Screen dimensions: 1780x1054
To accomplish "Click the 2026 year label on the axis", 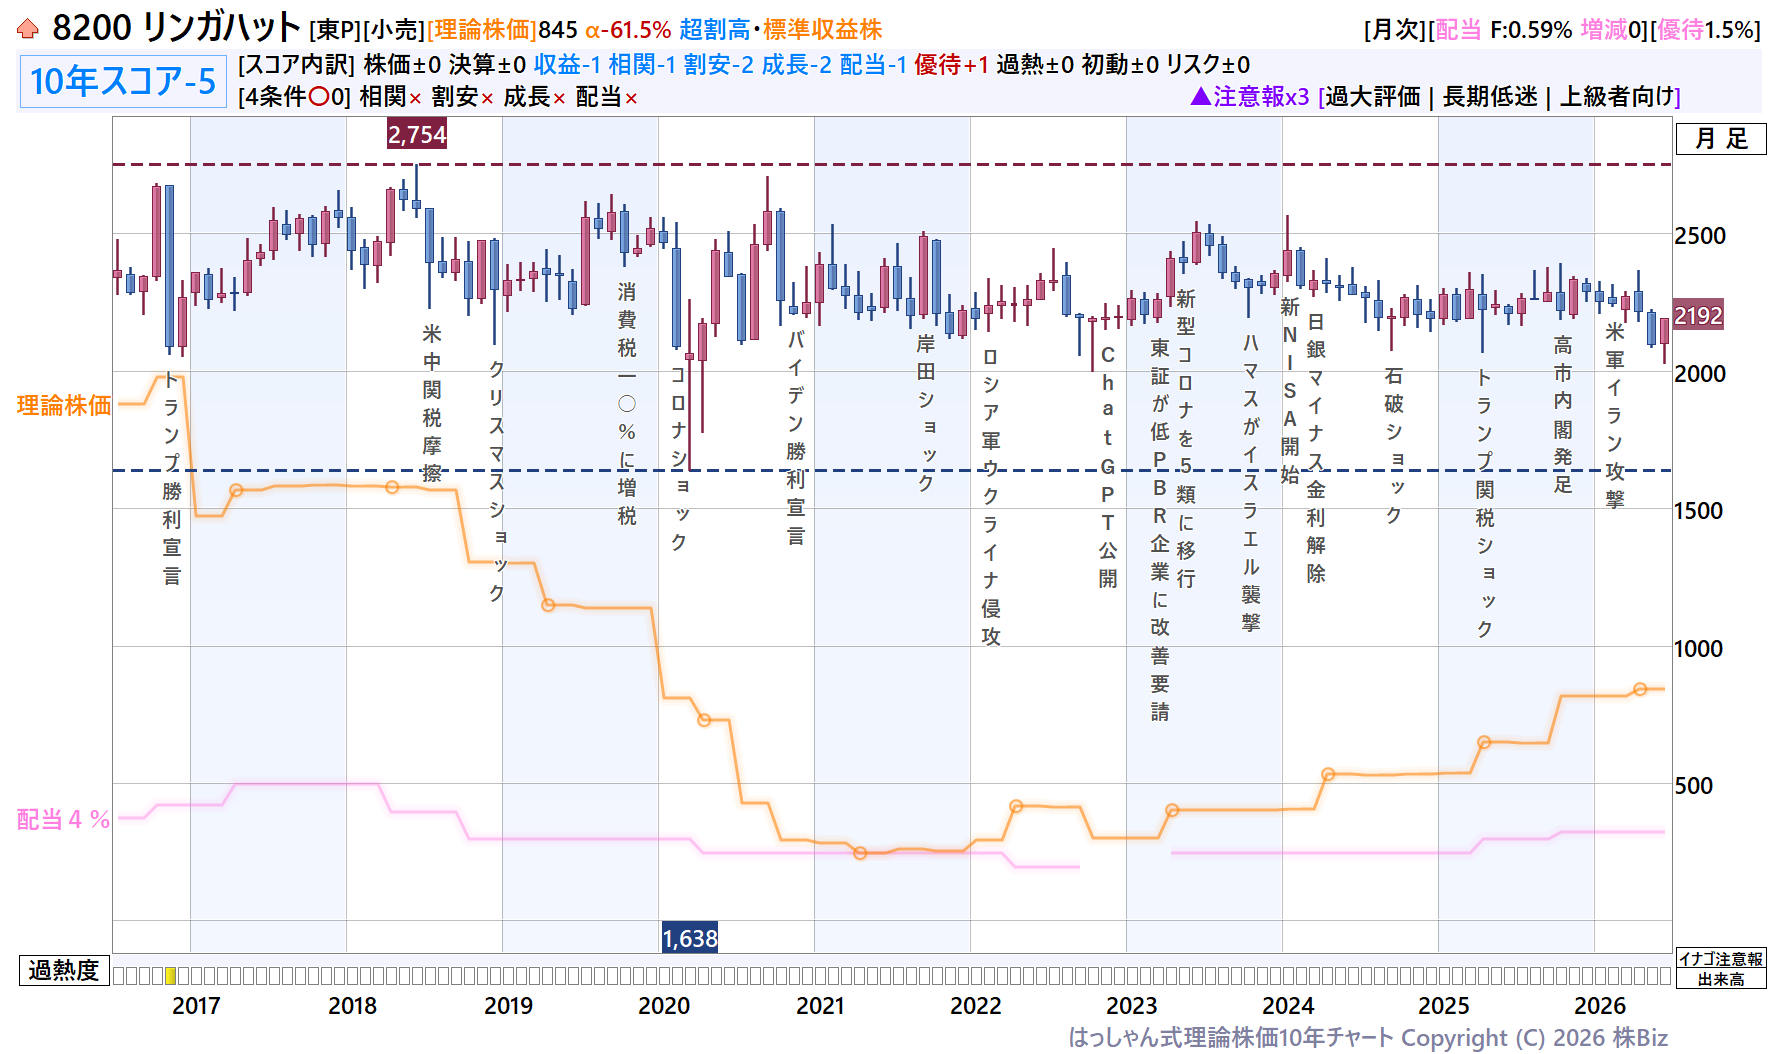I will pos(1600,1006).
